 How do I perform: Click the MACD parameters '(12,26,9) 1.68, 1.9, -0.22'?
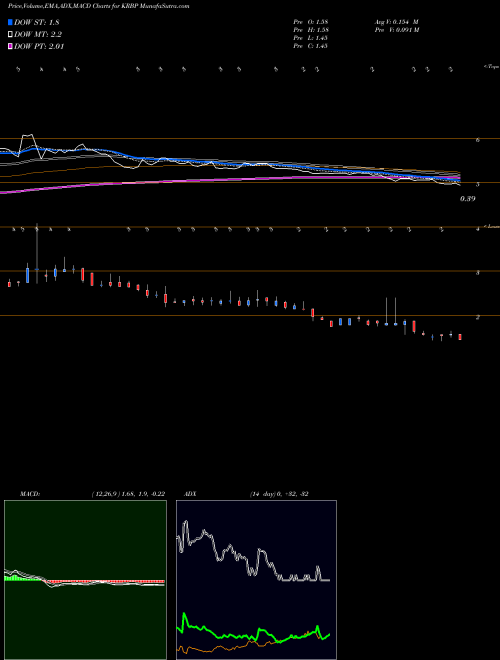pyautogui.click(x=128, y=494)
